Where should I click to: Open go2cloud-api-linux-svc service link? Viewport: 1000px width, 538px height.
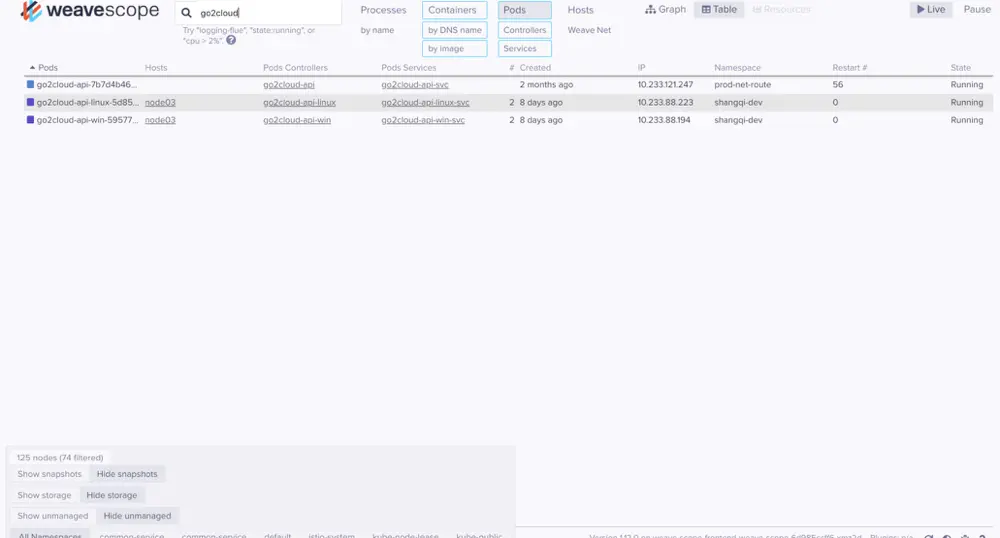(425, 102)
